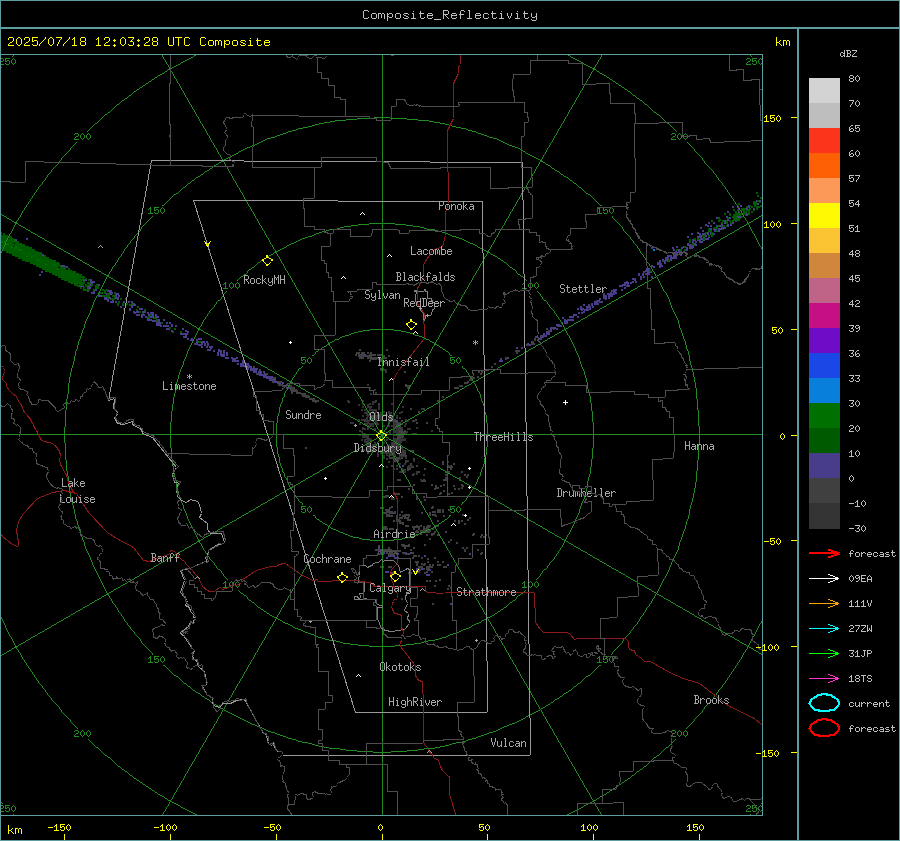Click the Olds label
This screenshot has height=841, width=900.
click(x=381, y=417)
